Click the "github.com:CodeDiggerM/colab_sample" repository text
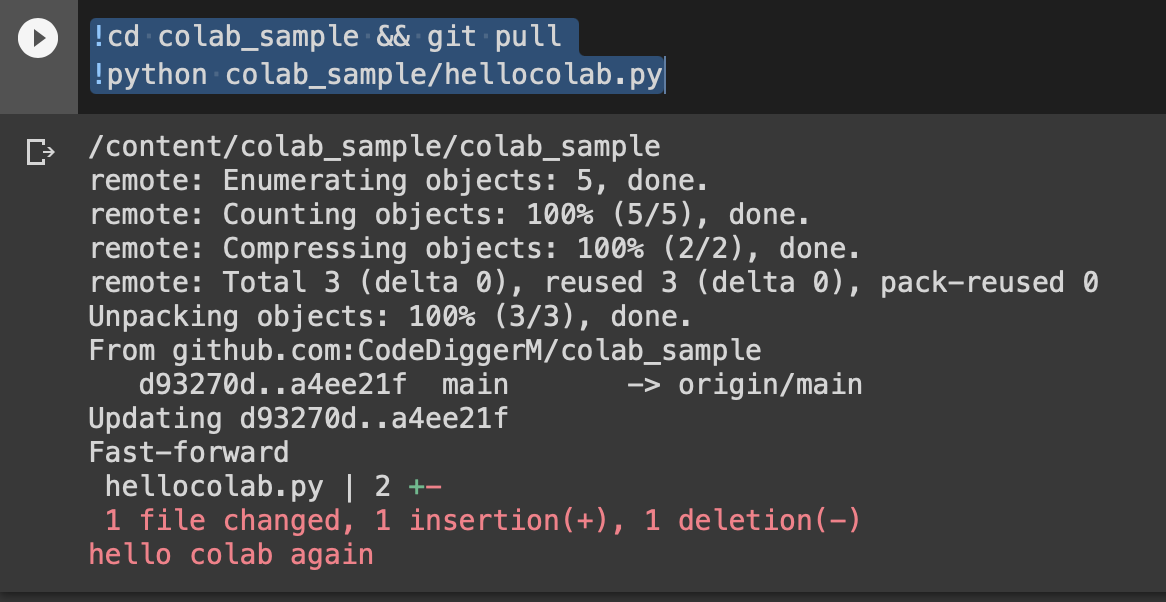 pyautogui.click(x=466, y=351)
